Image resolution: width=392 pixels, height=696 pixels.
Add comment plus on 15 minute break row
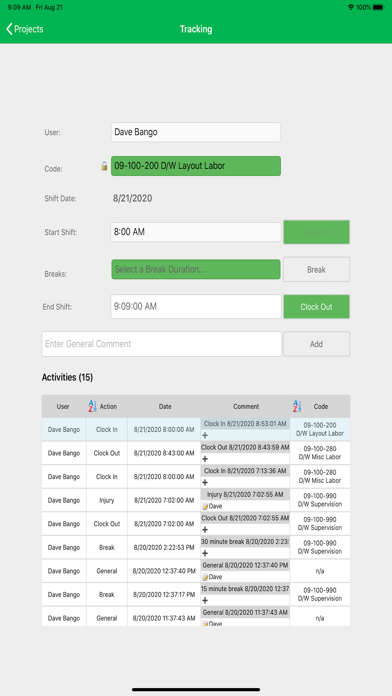(x=205, y=601)
